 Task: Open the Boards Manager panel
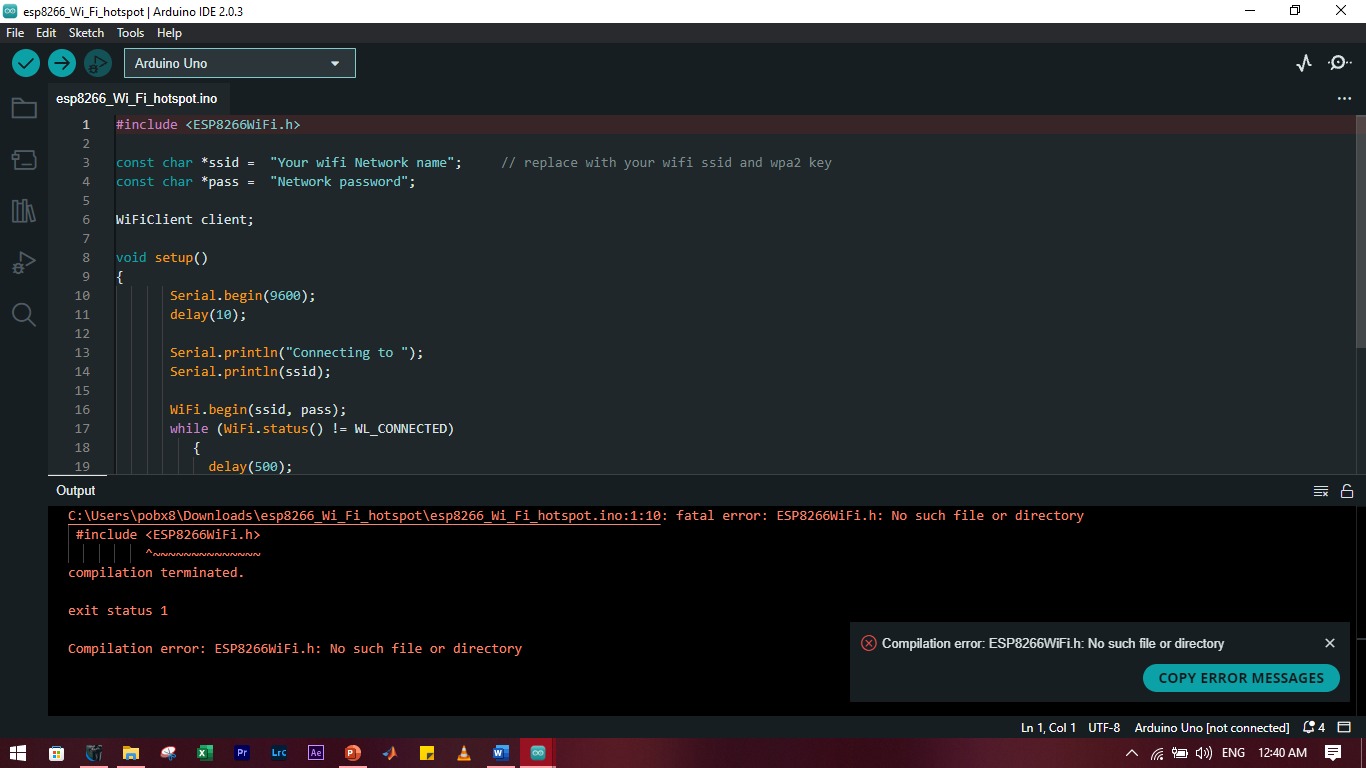[x=24, y=160]
